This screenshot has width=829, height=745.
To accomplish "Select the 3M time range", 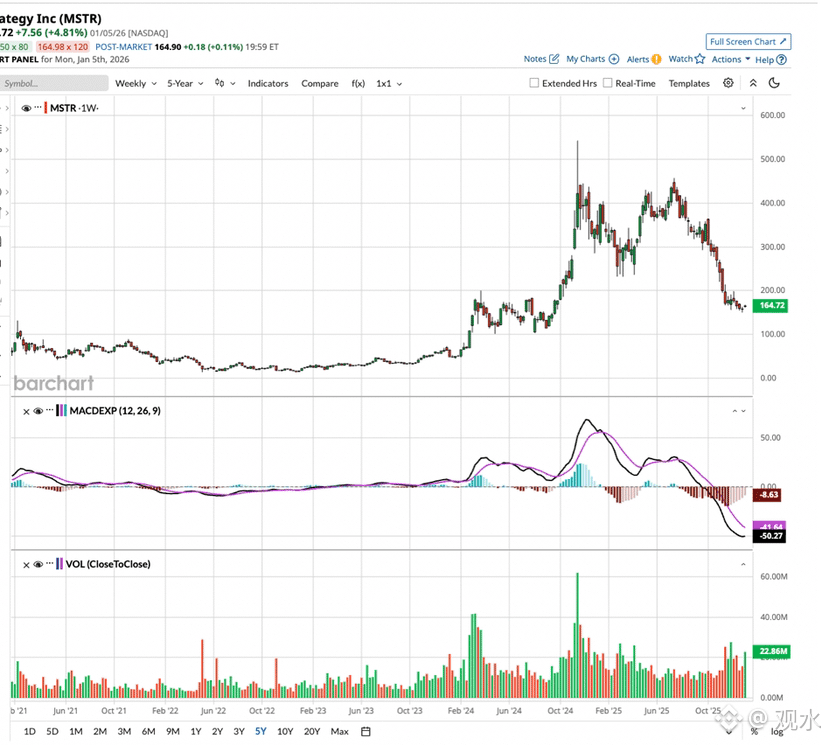I will click(124, 731).
